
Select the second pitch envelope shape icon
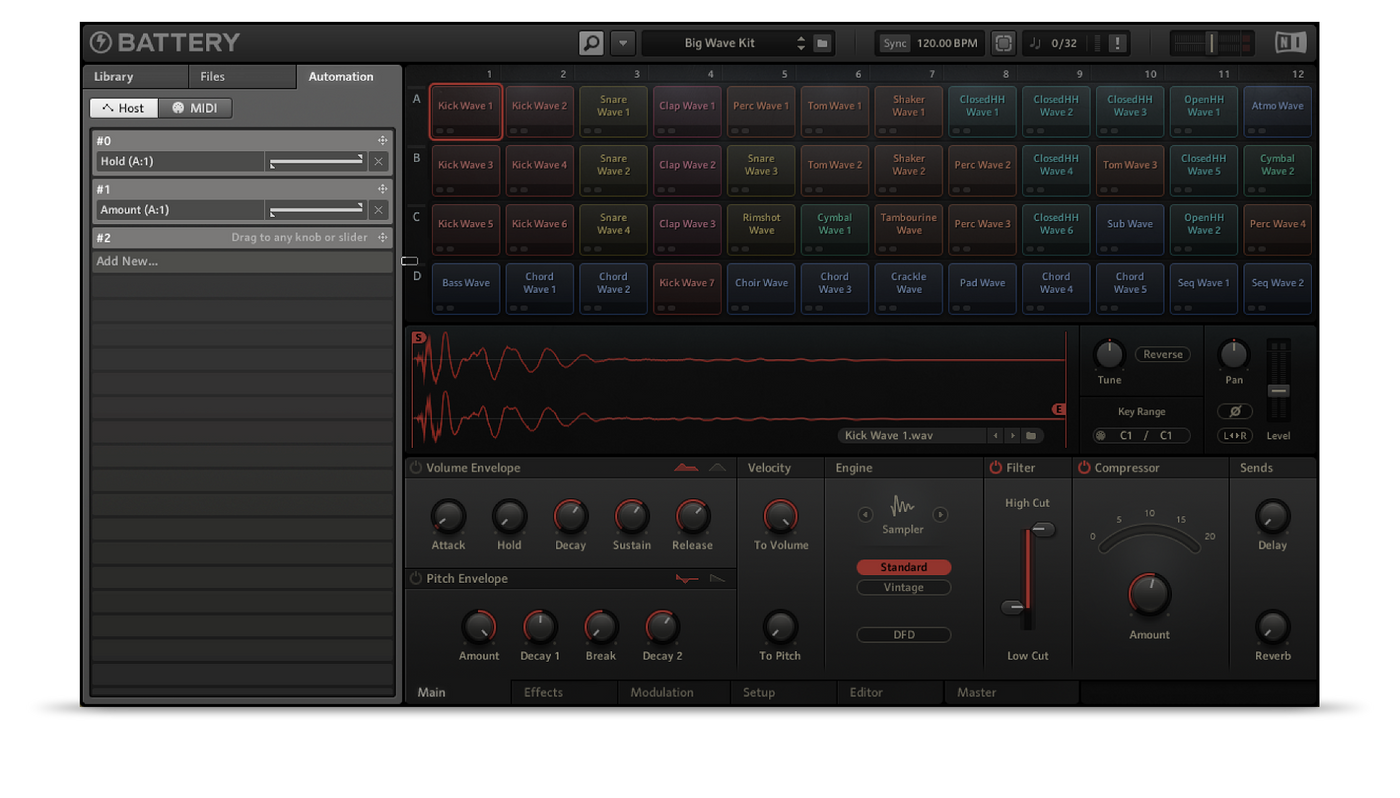pos(718,578)
